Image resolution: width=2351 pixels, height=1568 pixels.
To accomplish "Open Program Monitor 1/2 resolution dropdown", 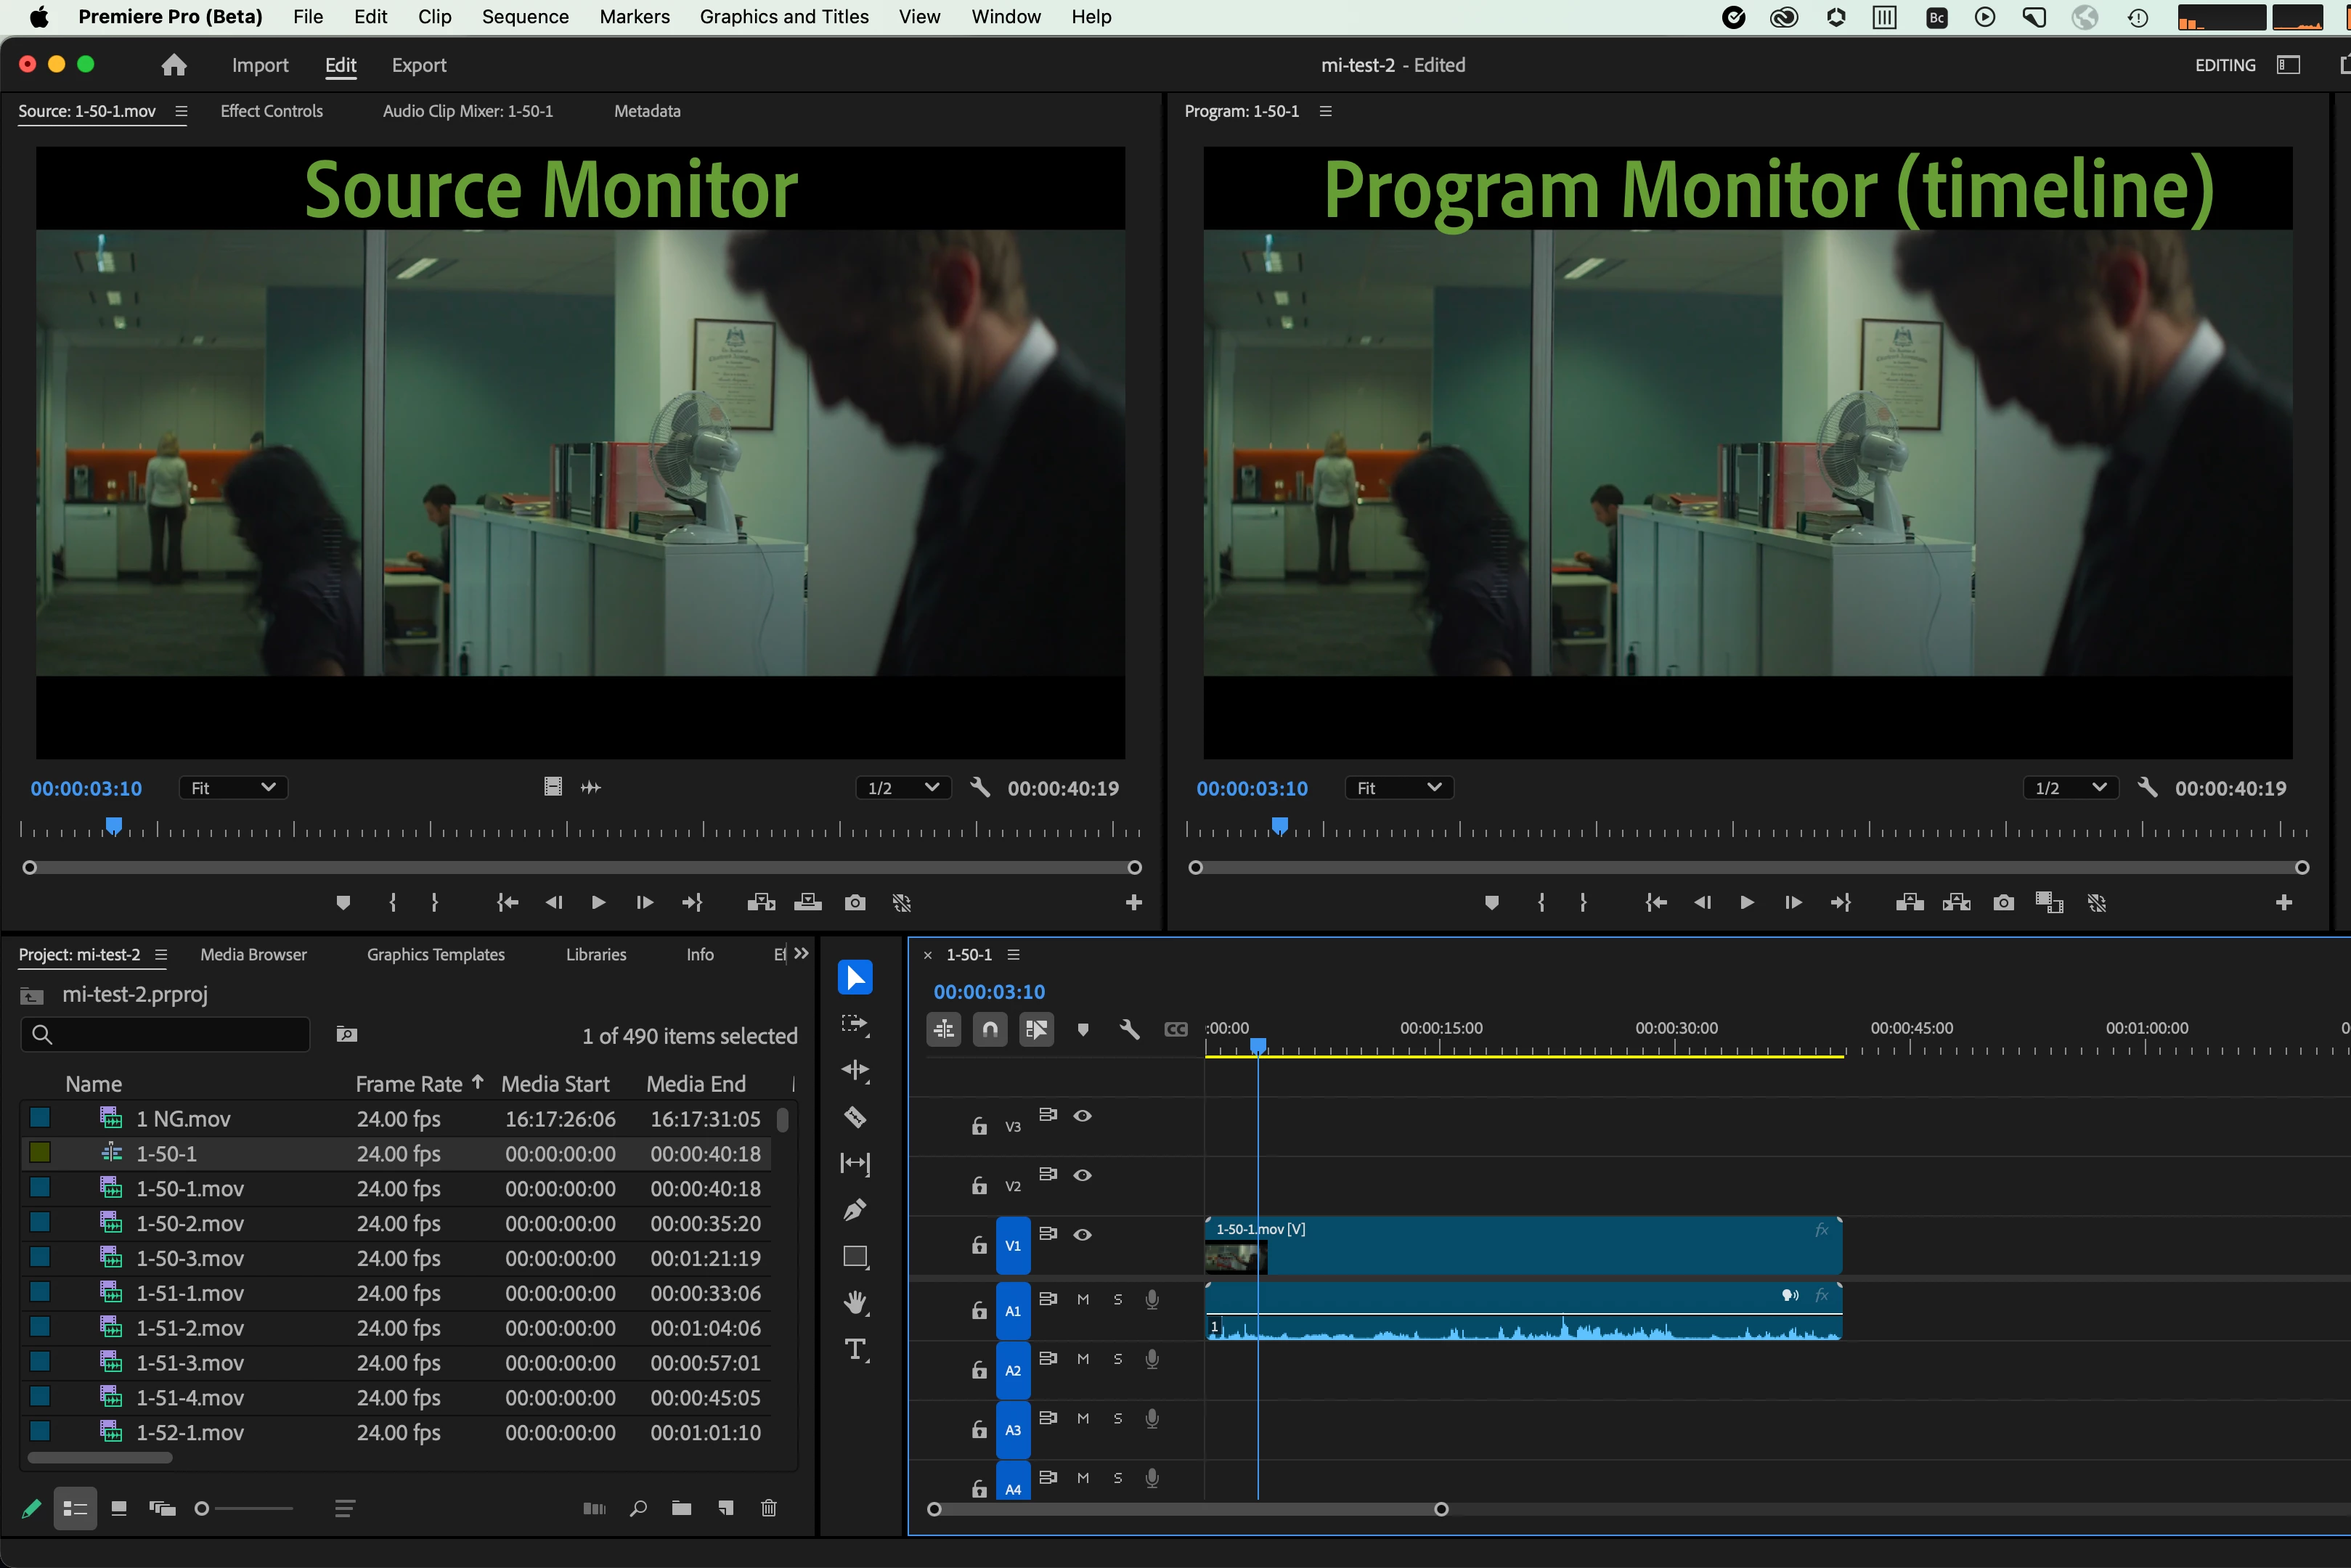I will 2069,788.
